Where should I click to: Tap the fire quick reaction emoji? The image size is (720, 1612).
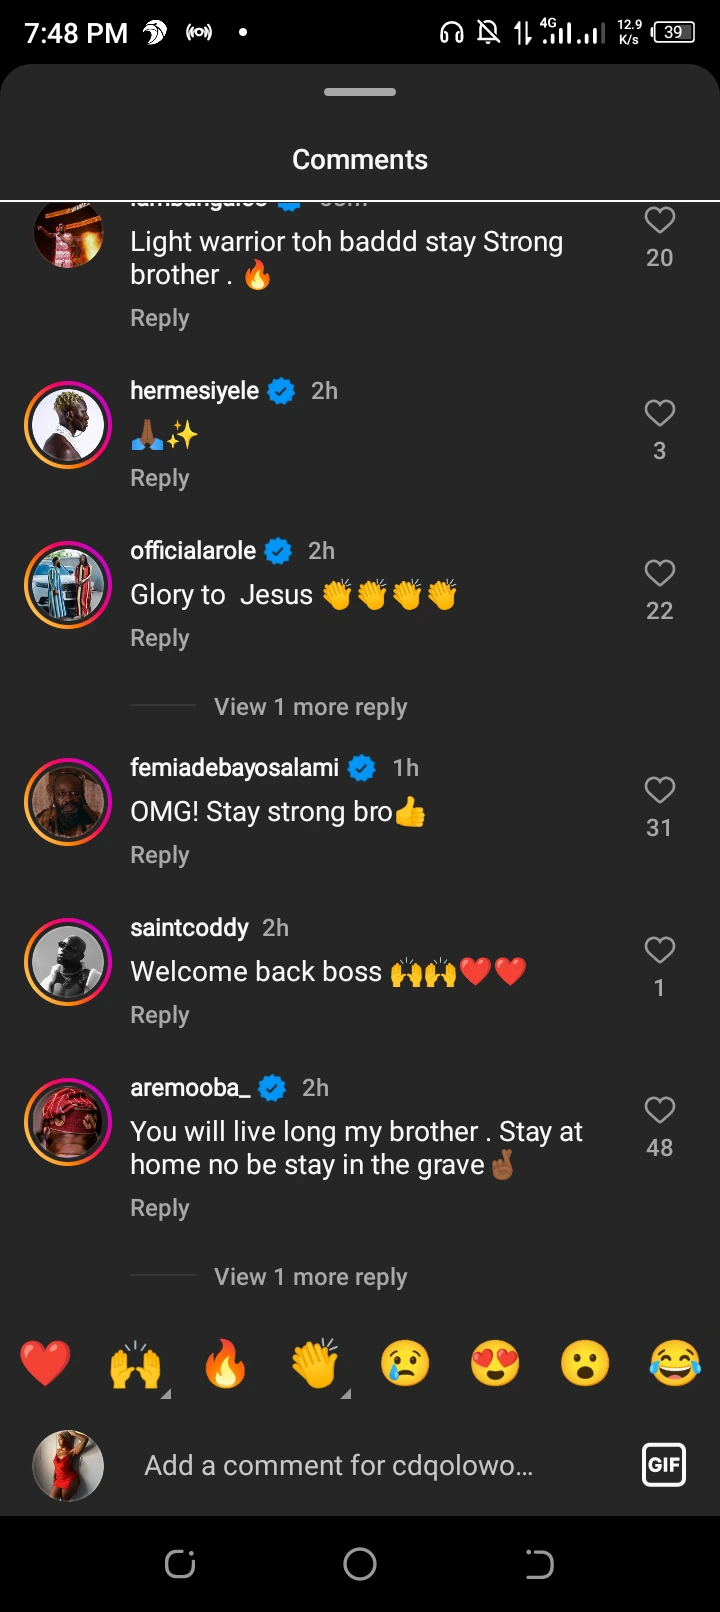point(226,1363)
